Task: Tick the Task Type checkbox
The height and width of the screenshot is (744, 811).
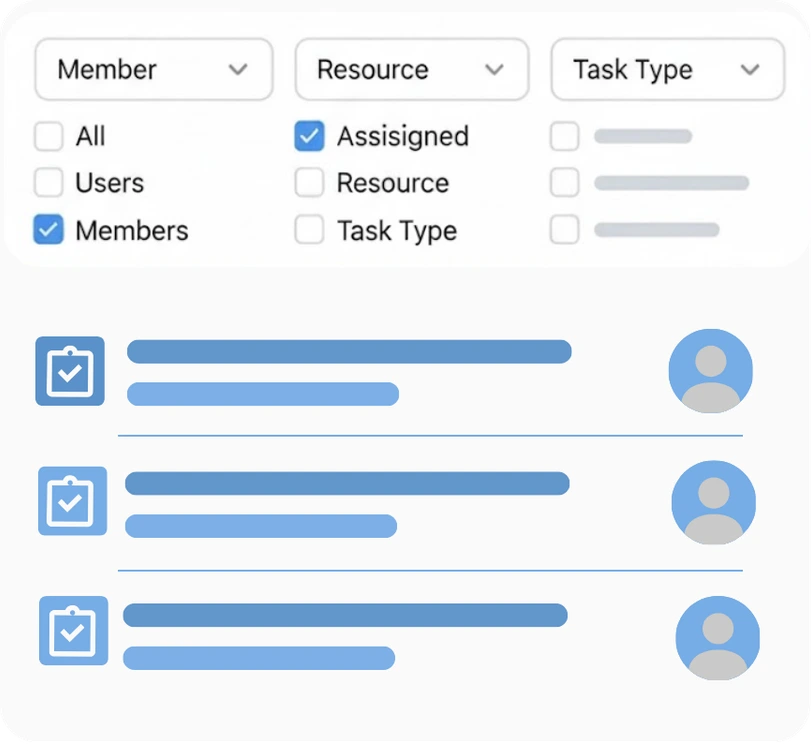Action: click(309, 230)
